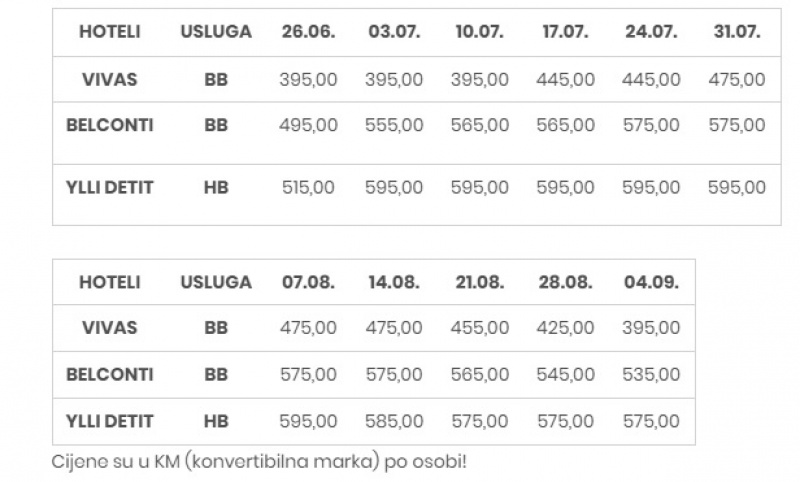Image resolution: width=800 pixels, height=482 pixels.
Task: Click the 07.08. date column header
Action: 308,282
